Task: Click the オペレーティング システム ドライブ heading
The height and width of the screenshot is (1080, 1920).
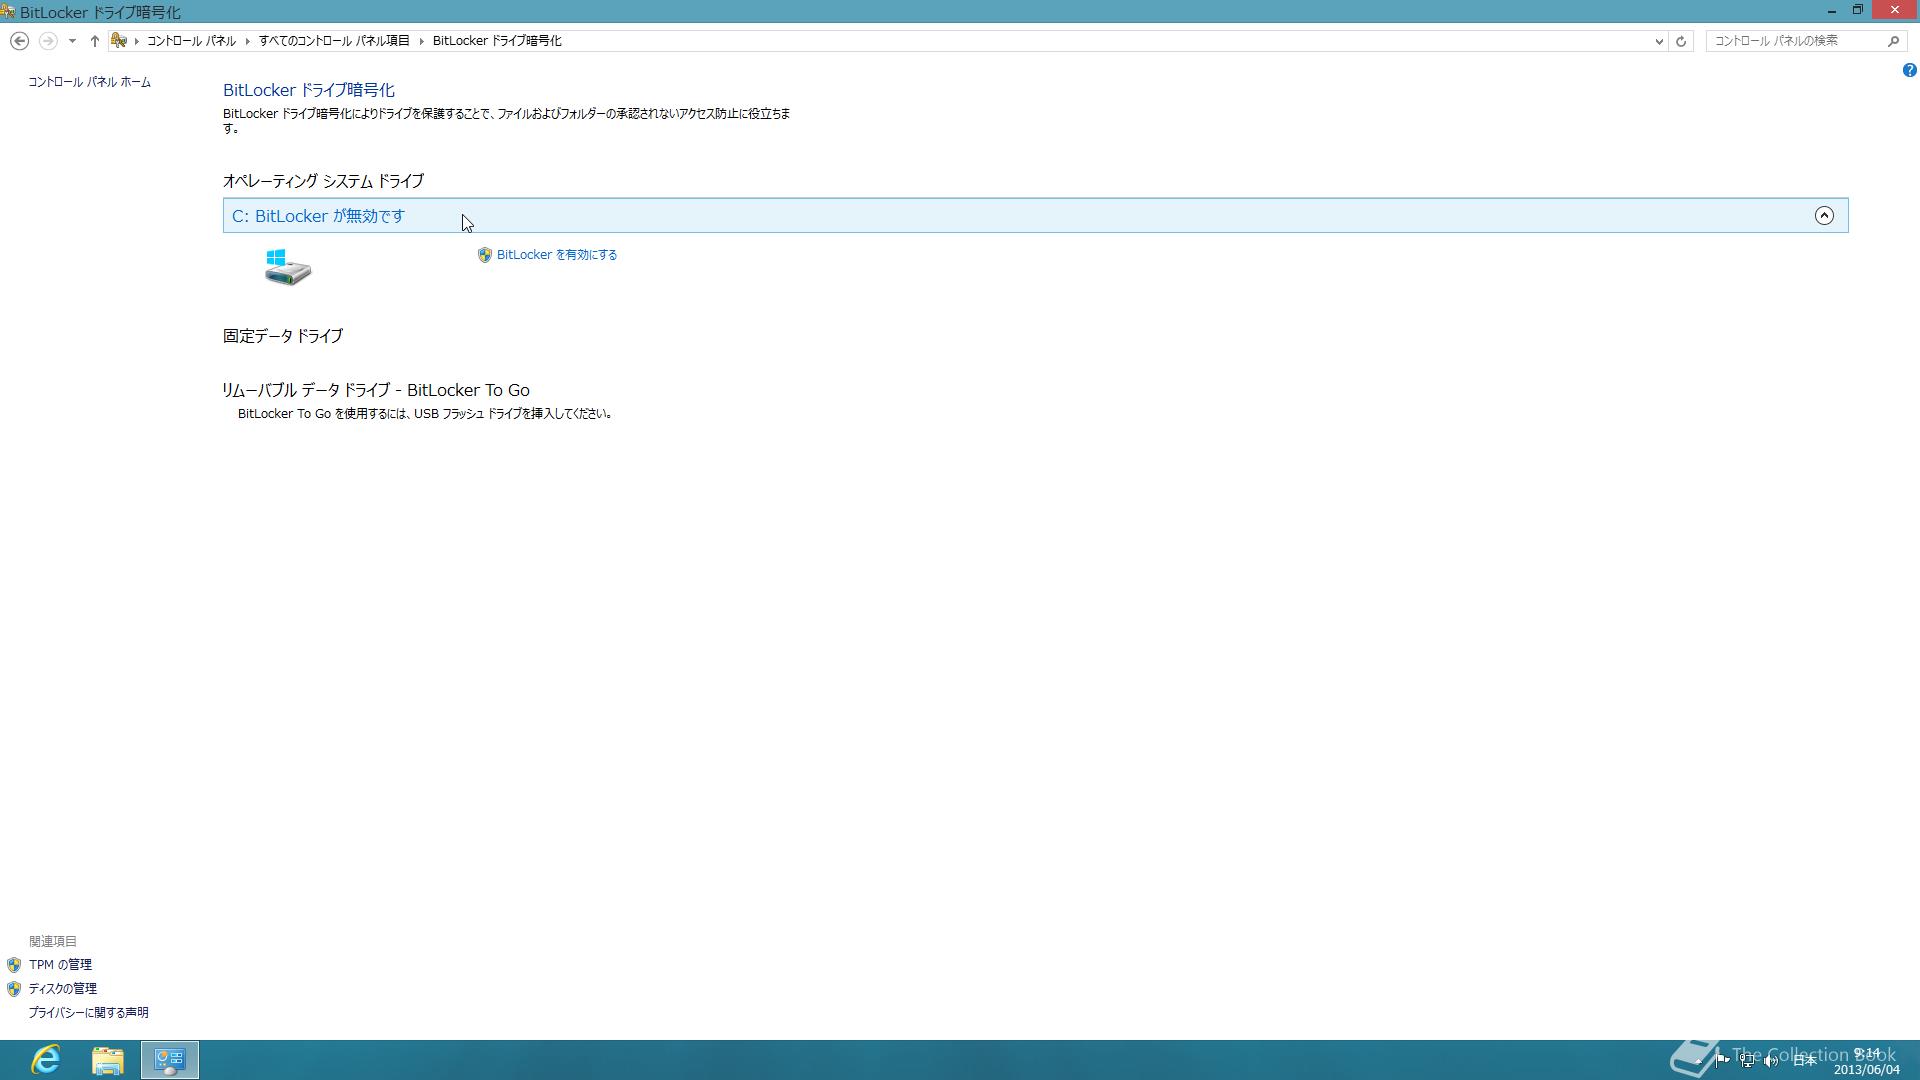Action: (x=323, y=181)
